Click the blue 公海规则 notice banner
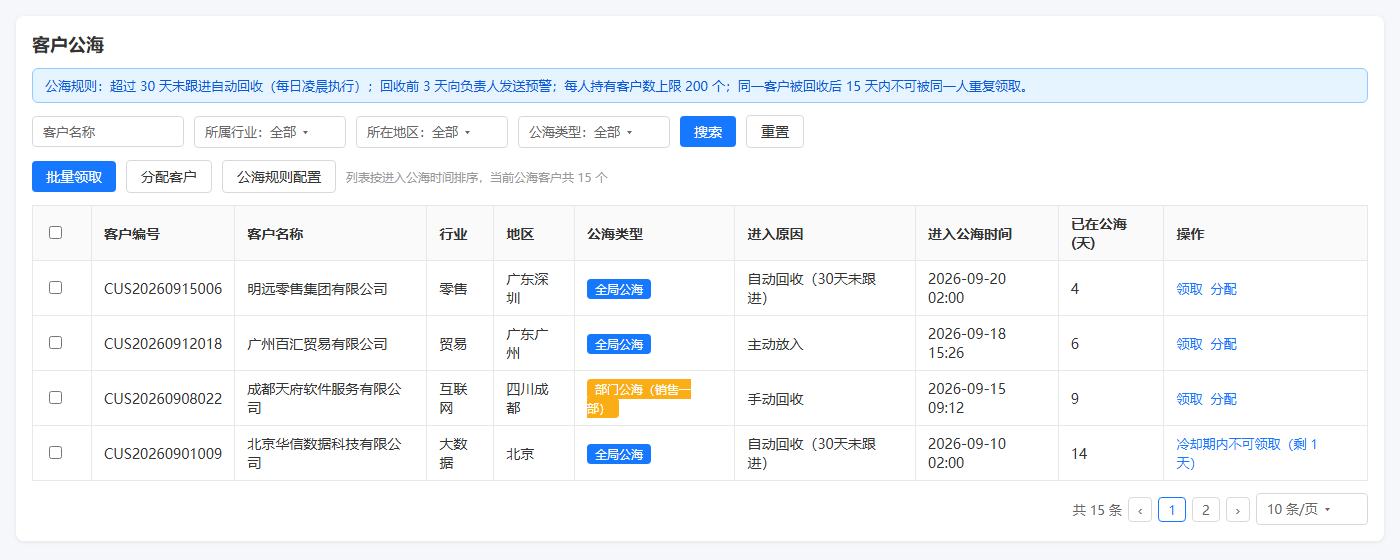Viewport: 1400px width, 560px height. [700, 85]
